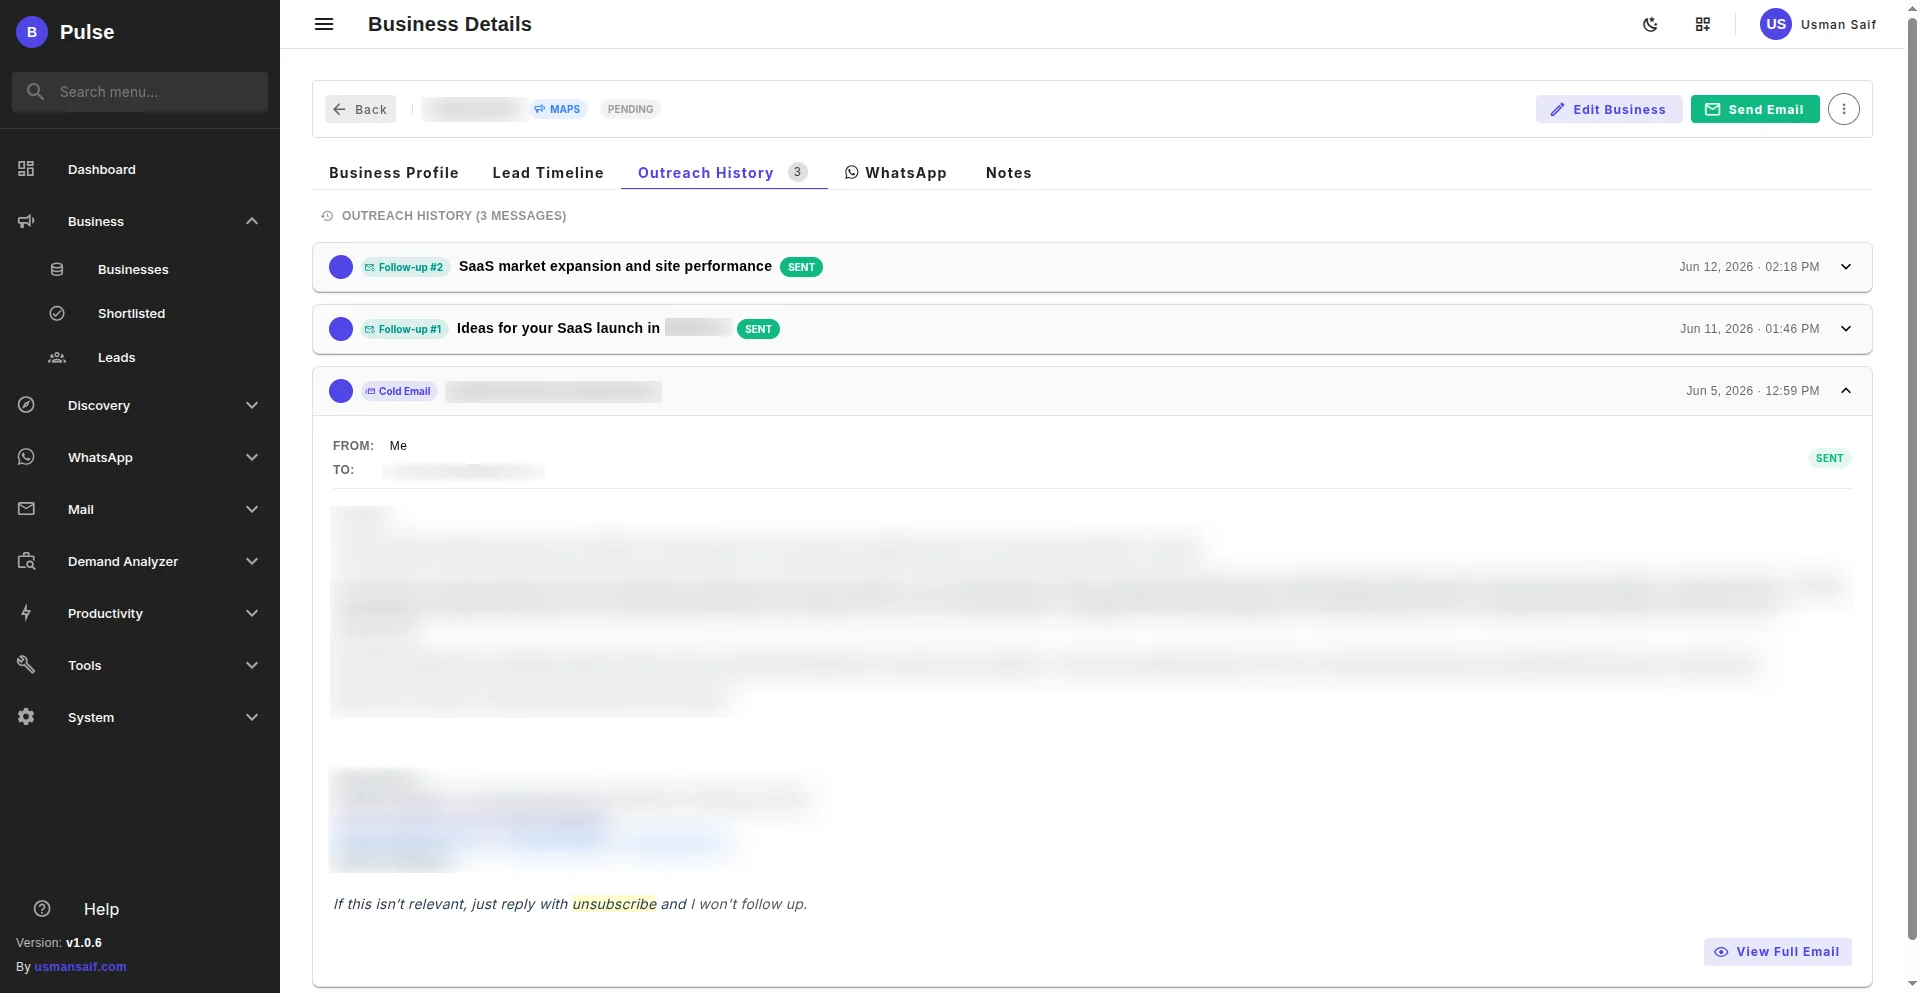Click the highlighted 'unsubscribe' word
This screenshot has width=1920, height=993.
pos(614,904)
